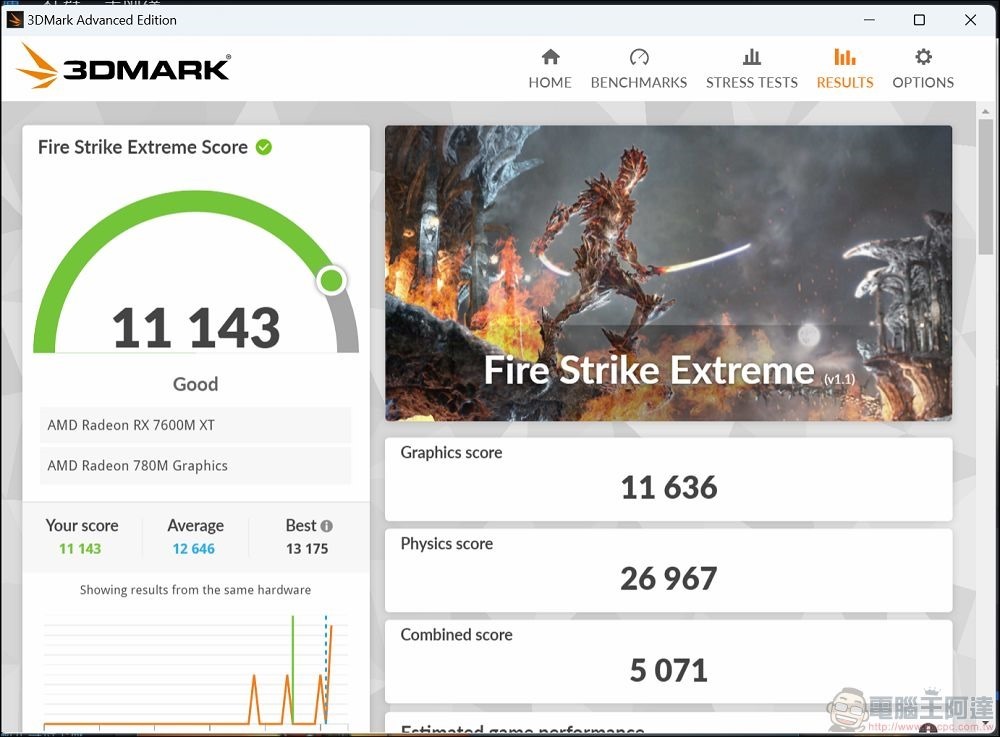Image resolution: width=1000 pixels, height=737 pixels.
Task: Minimize the 3DMark window
Action: pyautogui.click(x=869, y=20)
